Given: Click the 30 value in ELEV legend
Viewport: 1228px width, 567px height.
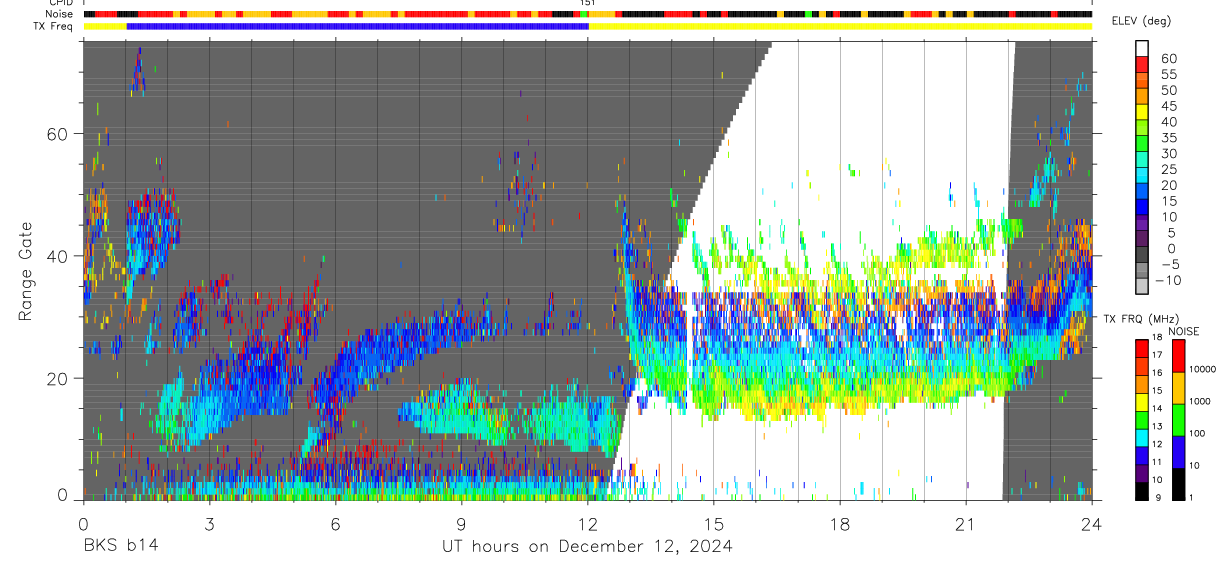Looking at the screenshot, I should (1167, 154).
